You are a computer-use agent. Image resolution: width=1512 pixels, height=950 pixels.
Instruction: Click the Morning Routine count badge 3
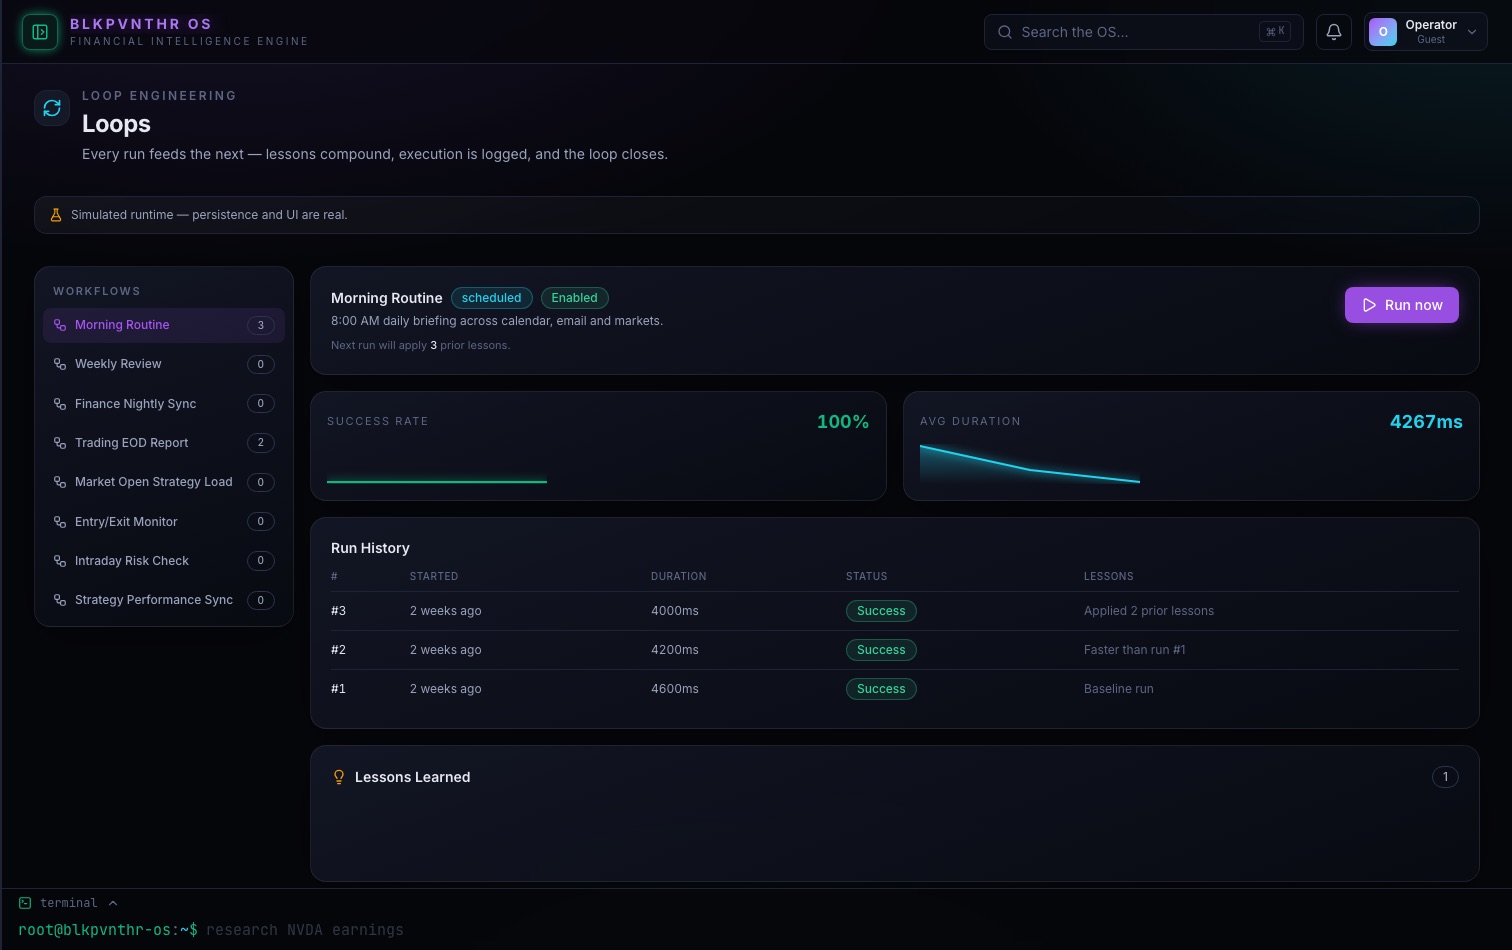(x=261, y=325)
